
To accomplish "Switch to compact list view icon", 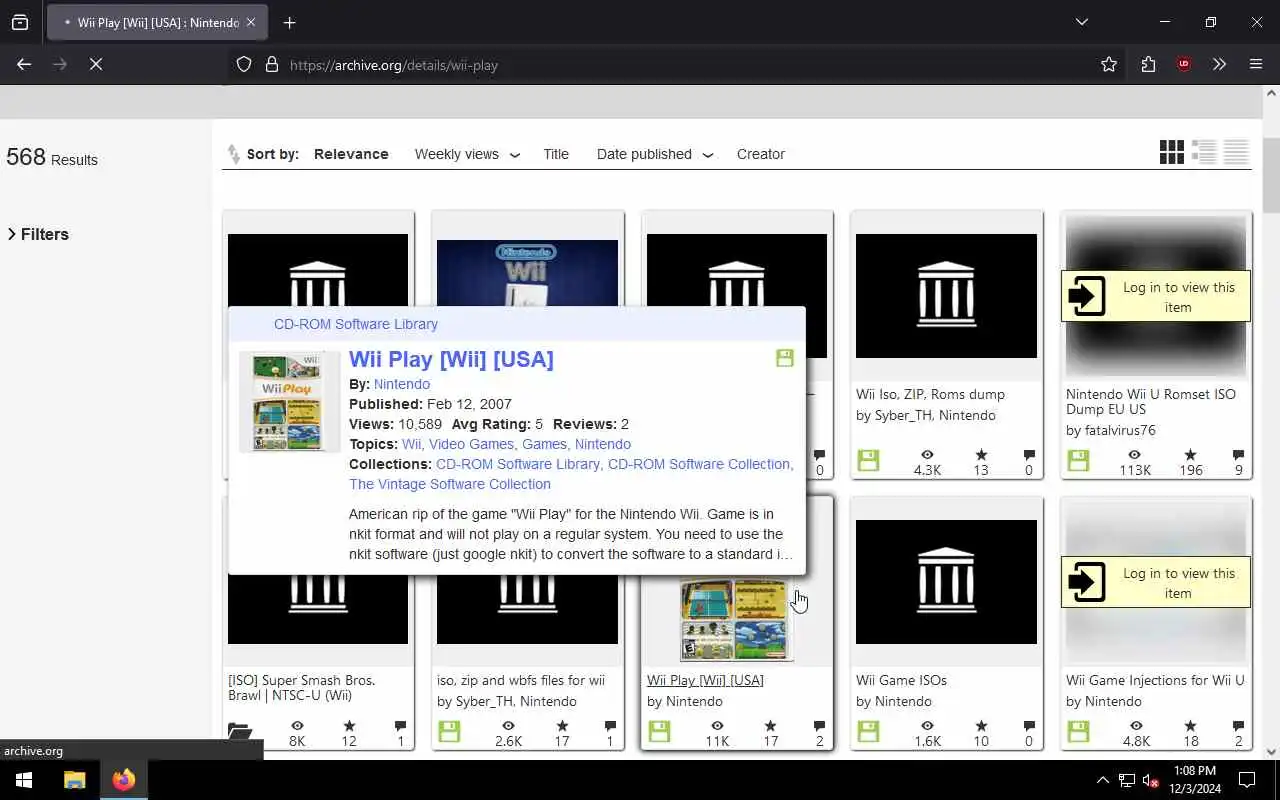I will (x=1236, y=152).
